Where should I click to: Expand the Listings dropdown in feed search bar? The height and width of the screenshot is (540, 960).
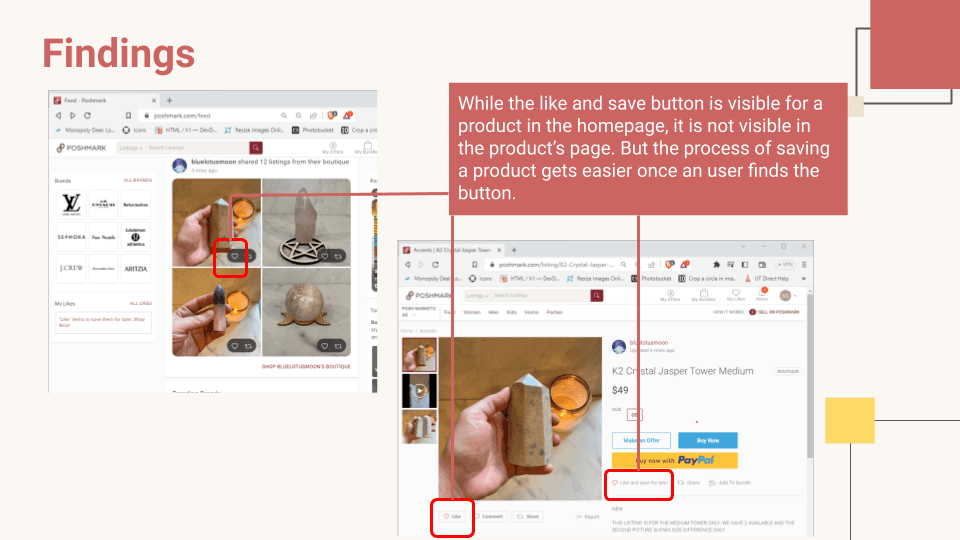coord(130,148)
